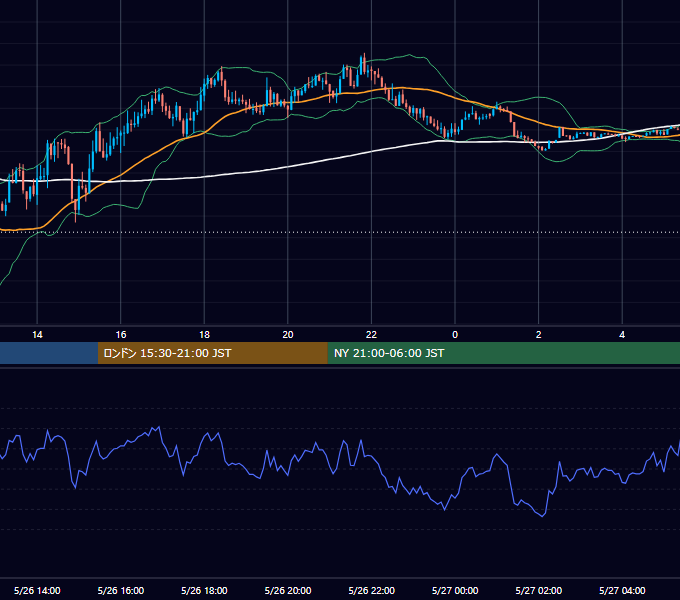680x600 pixels.
Task: Click the 5/26 22:00 time label
Action: click(x=372, y=590)
